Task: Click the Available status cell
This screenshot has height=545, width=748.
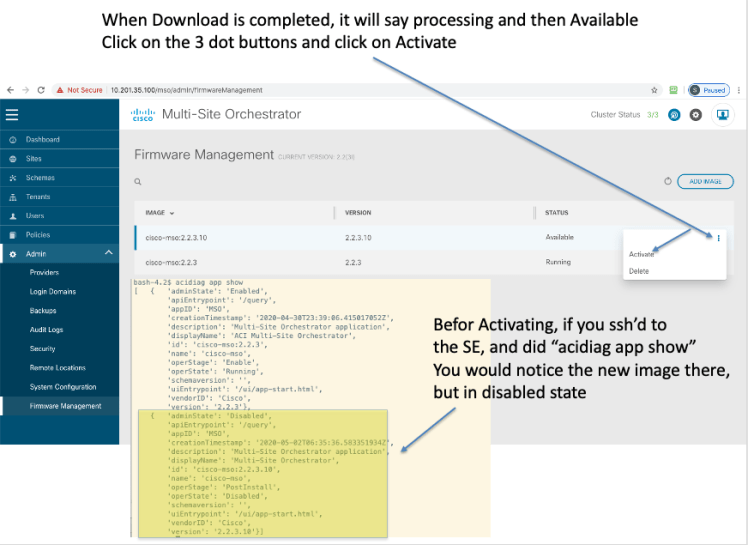Action: tap(559, 237)
